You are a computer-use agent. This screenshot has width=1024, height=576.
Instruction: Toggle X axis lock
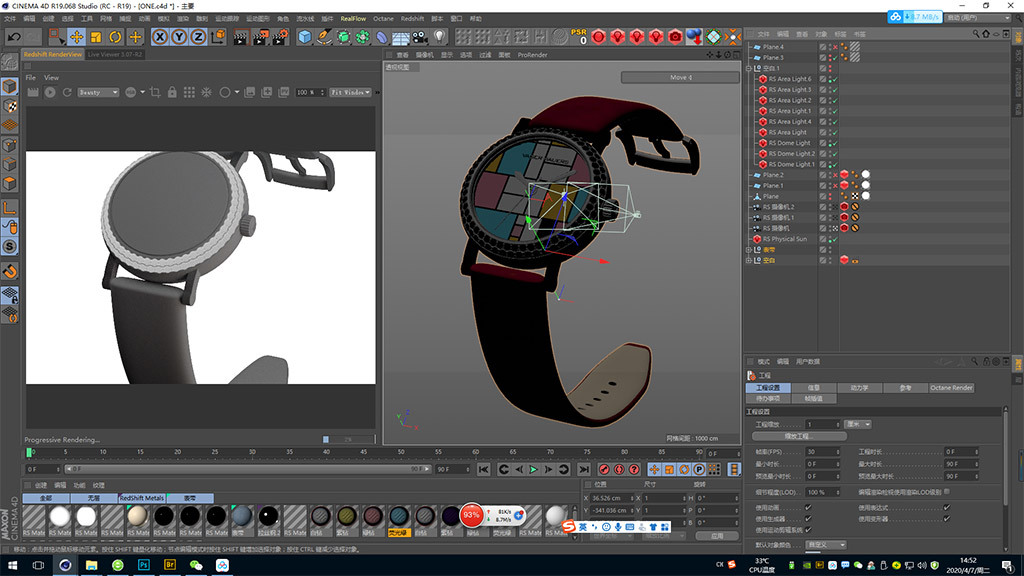coord(160,37)
